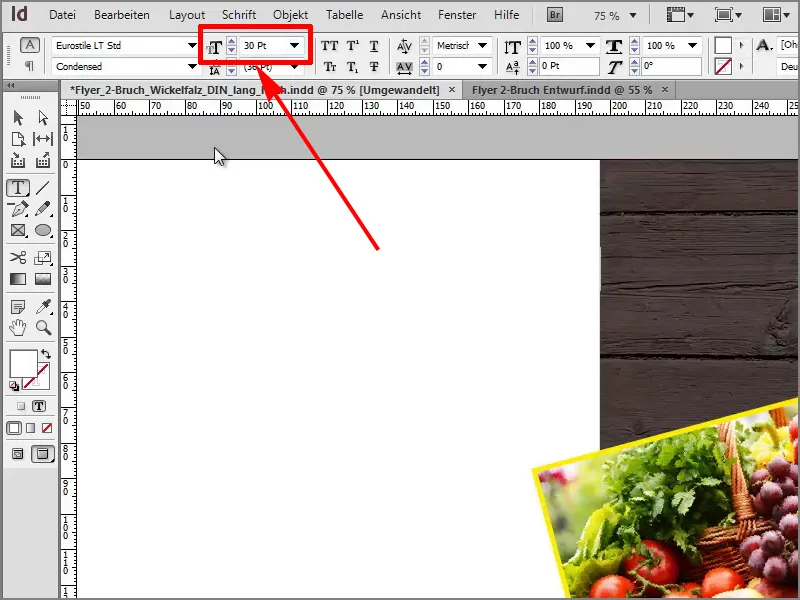Select the Pencil tool
The width and height of the screenshot is (800, 600).
[x=43, y=209]
